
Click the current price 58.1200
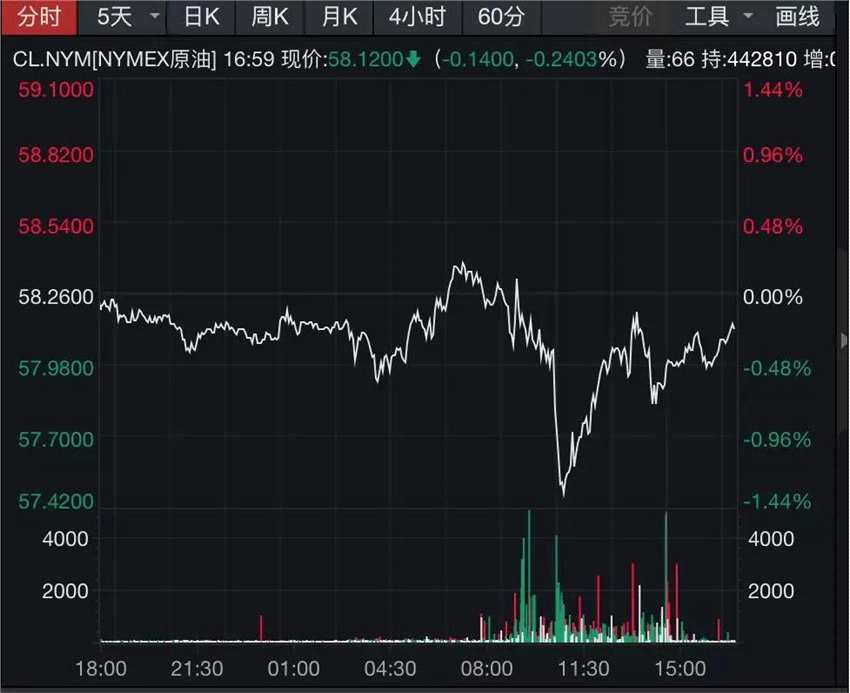point(365,59)
